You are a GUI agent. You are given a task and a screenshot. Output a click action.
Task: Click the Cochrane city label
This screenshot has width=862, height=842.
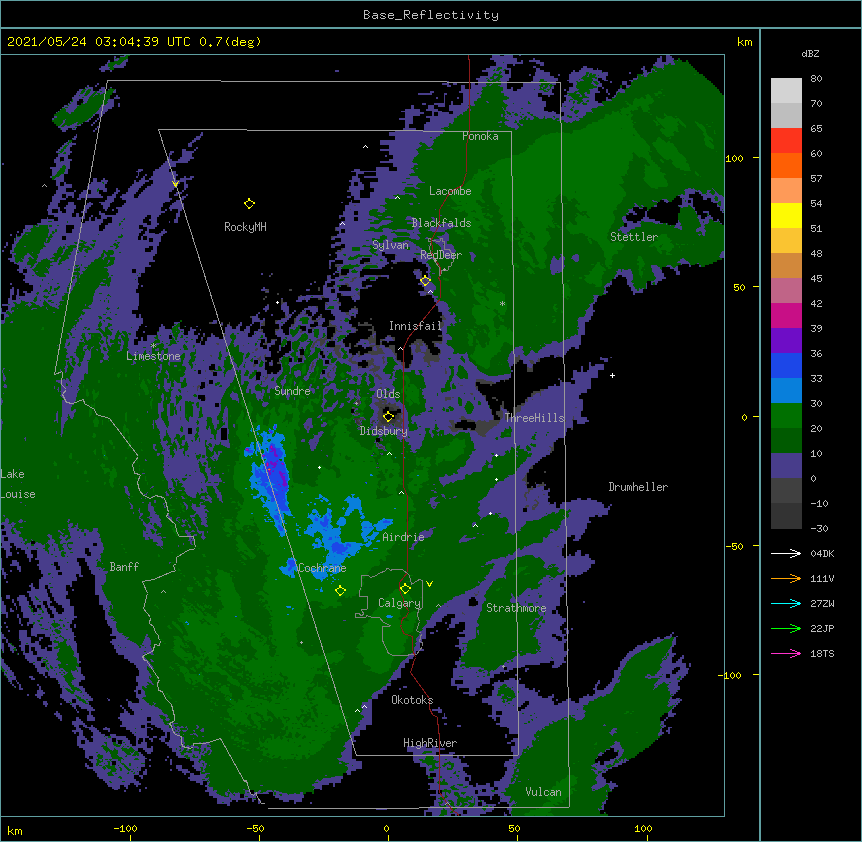(322, 568)
